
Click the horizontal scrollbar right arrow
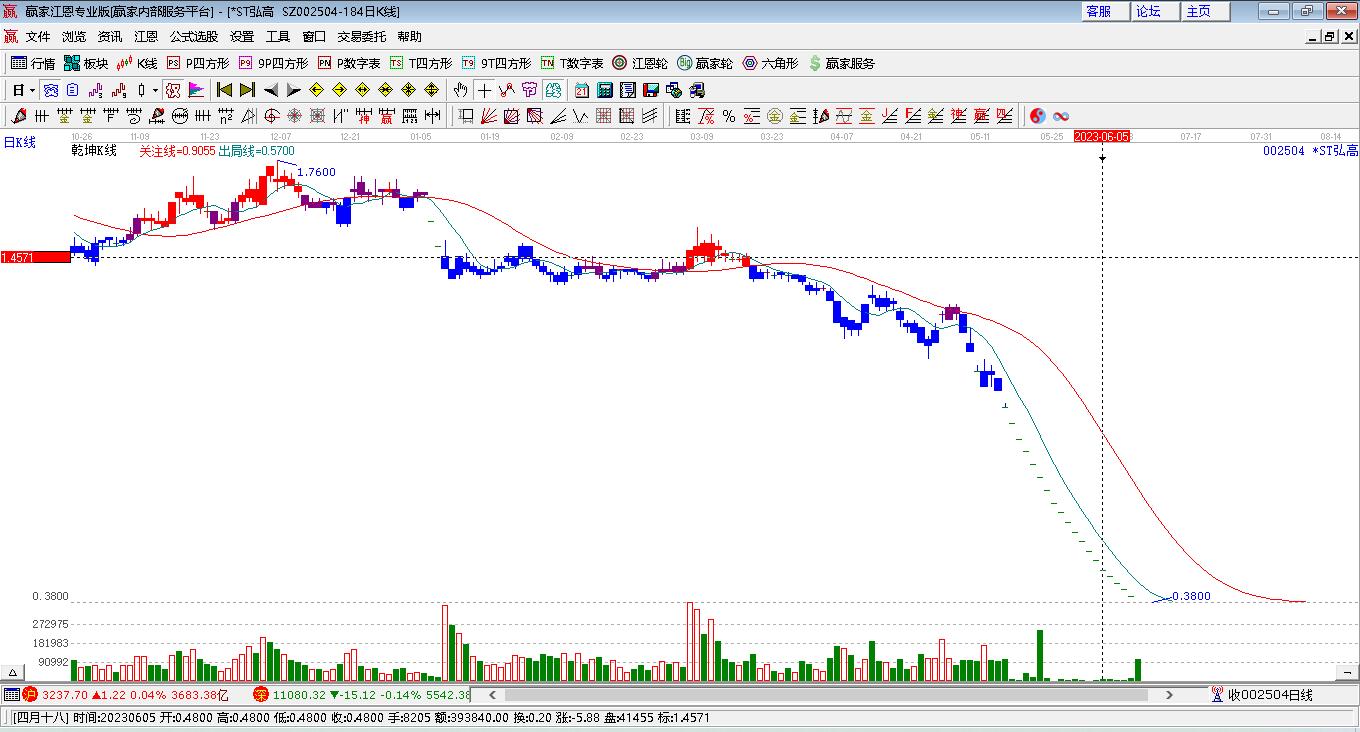[x=1169, y=694]
